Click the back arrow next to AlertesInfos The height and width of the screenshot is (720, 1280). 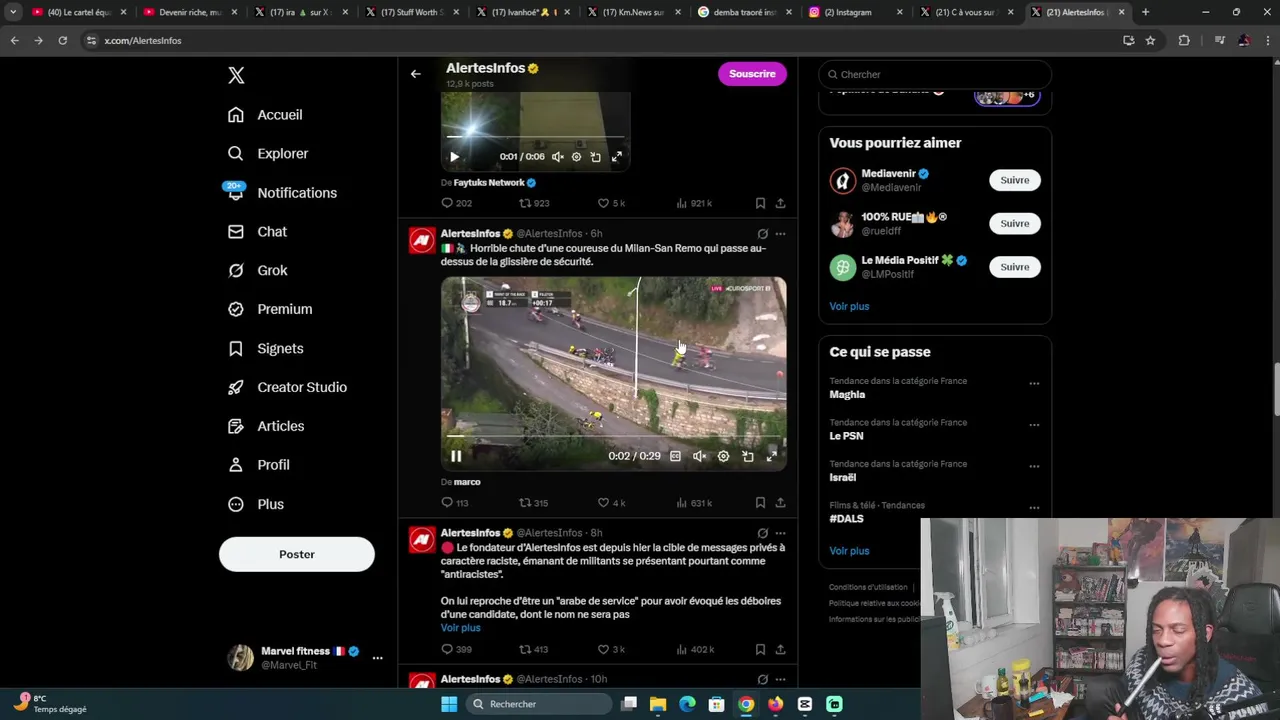(416, 74)
